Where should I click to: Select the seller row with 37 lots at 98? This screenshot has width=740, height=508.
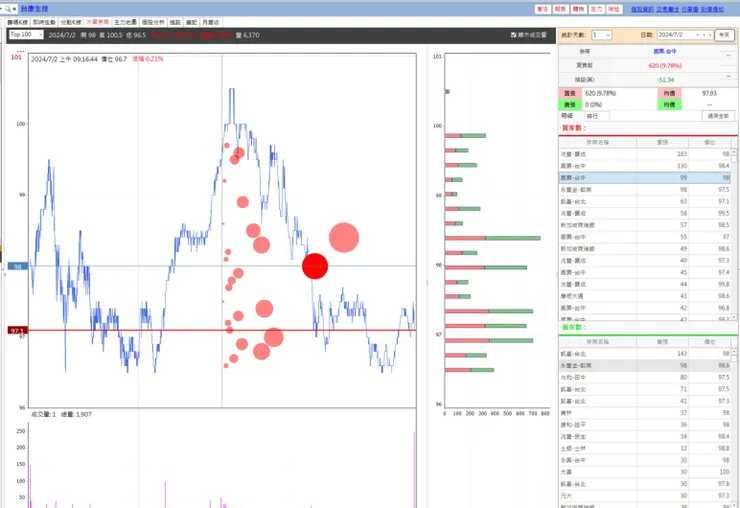645,413
